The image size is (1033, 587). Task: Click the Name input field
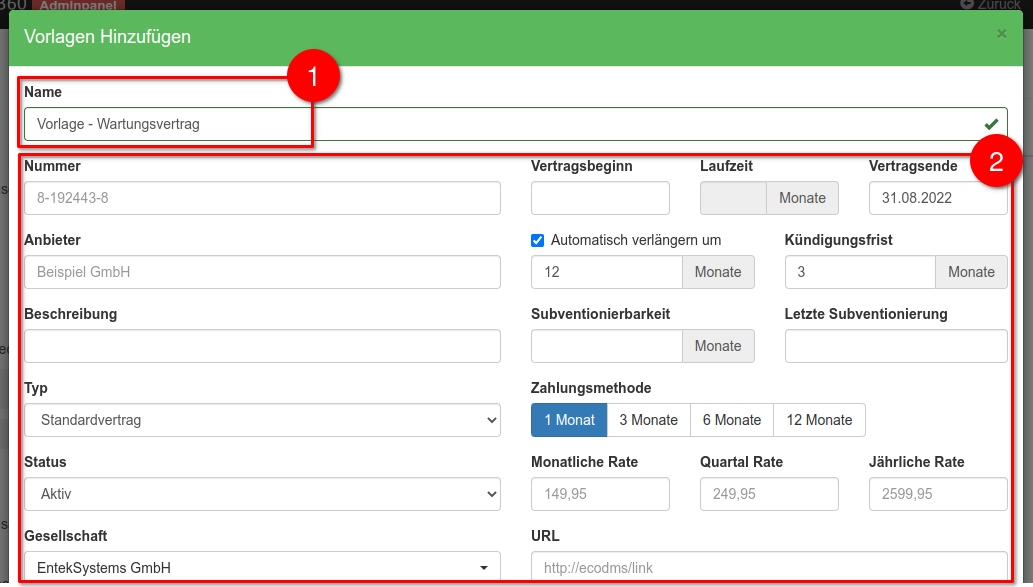click(500, 125)
